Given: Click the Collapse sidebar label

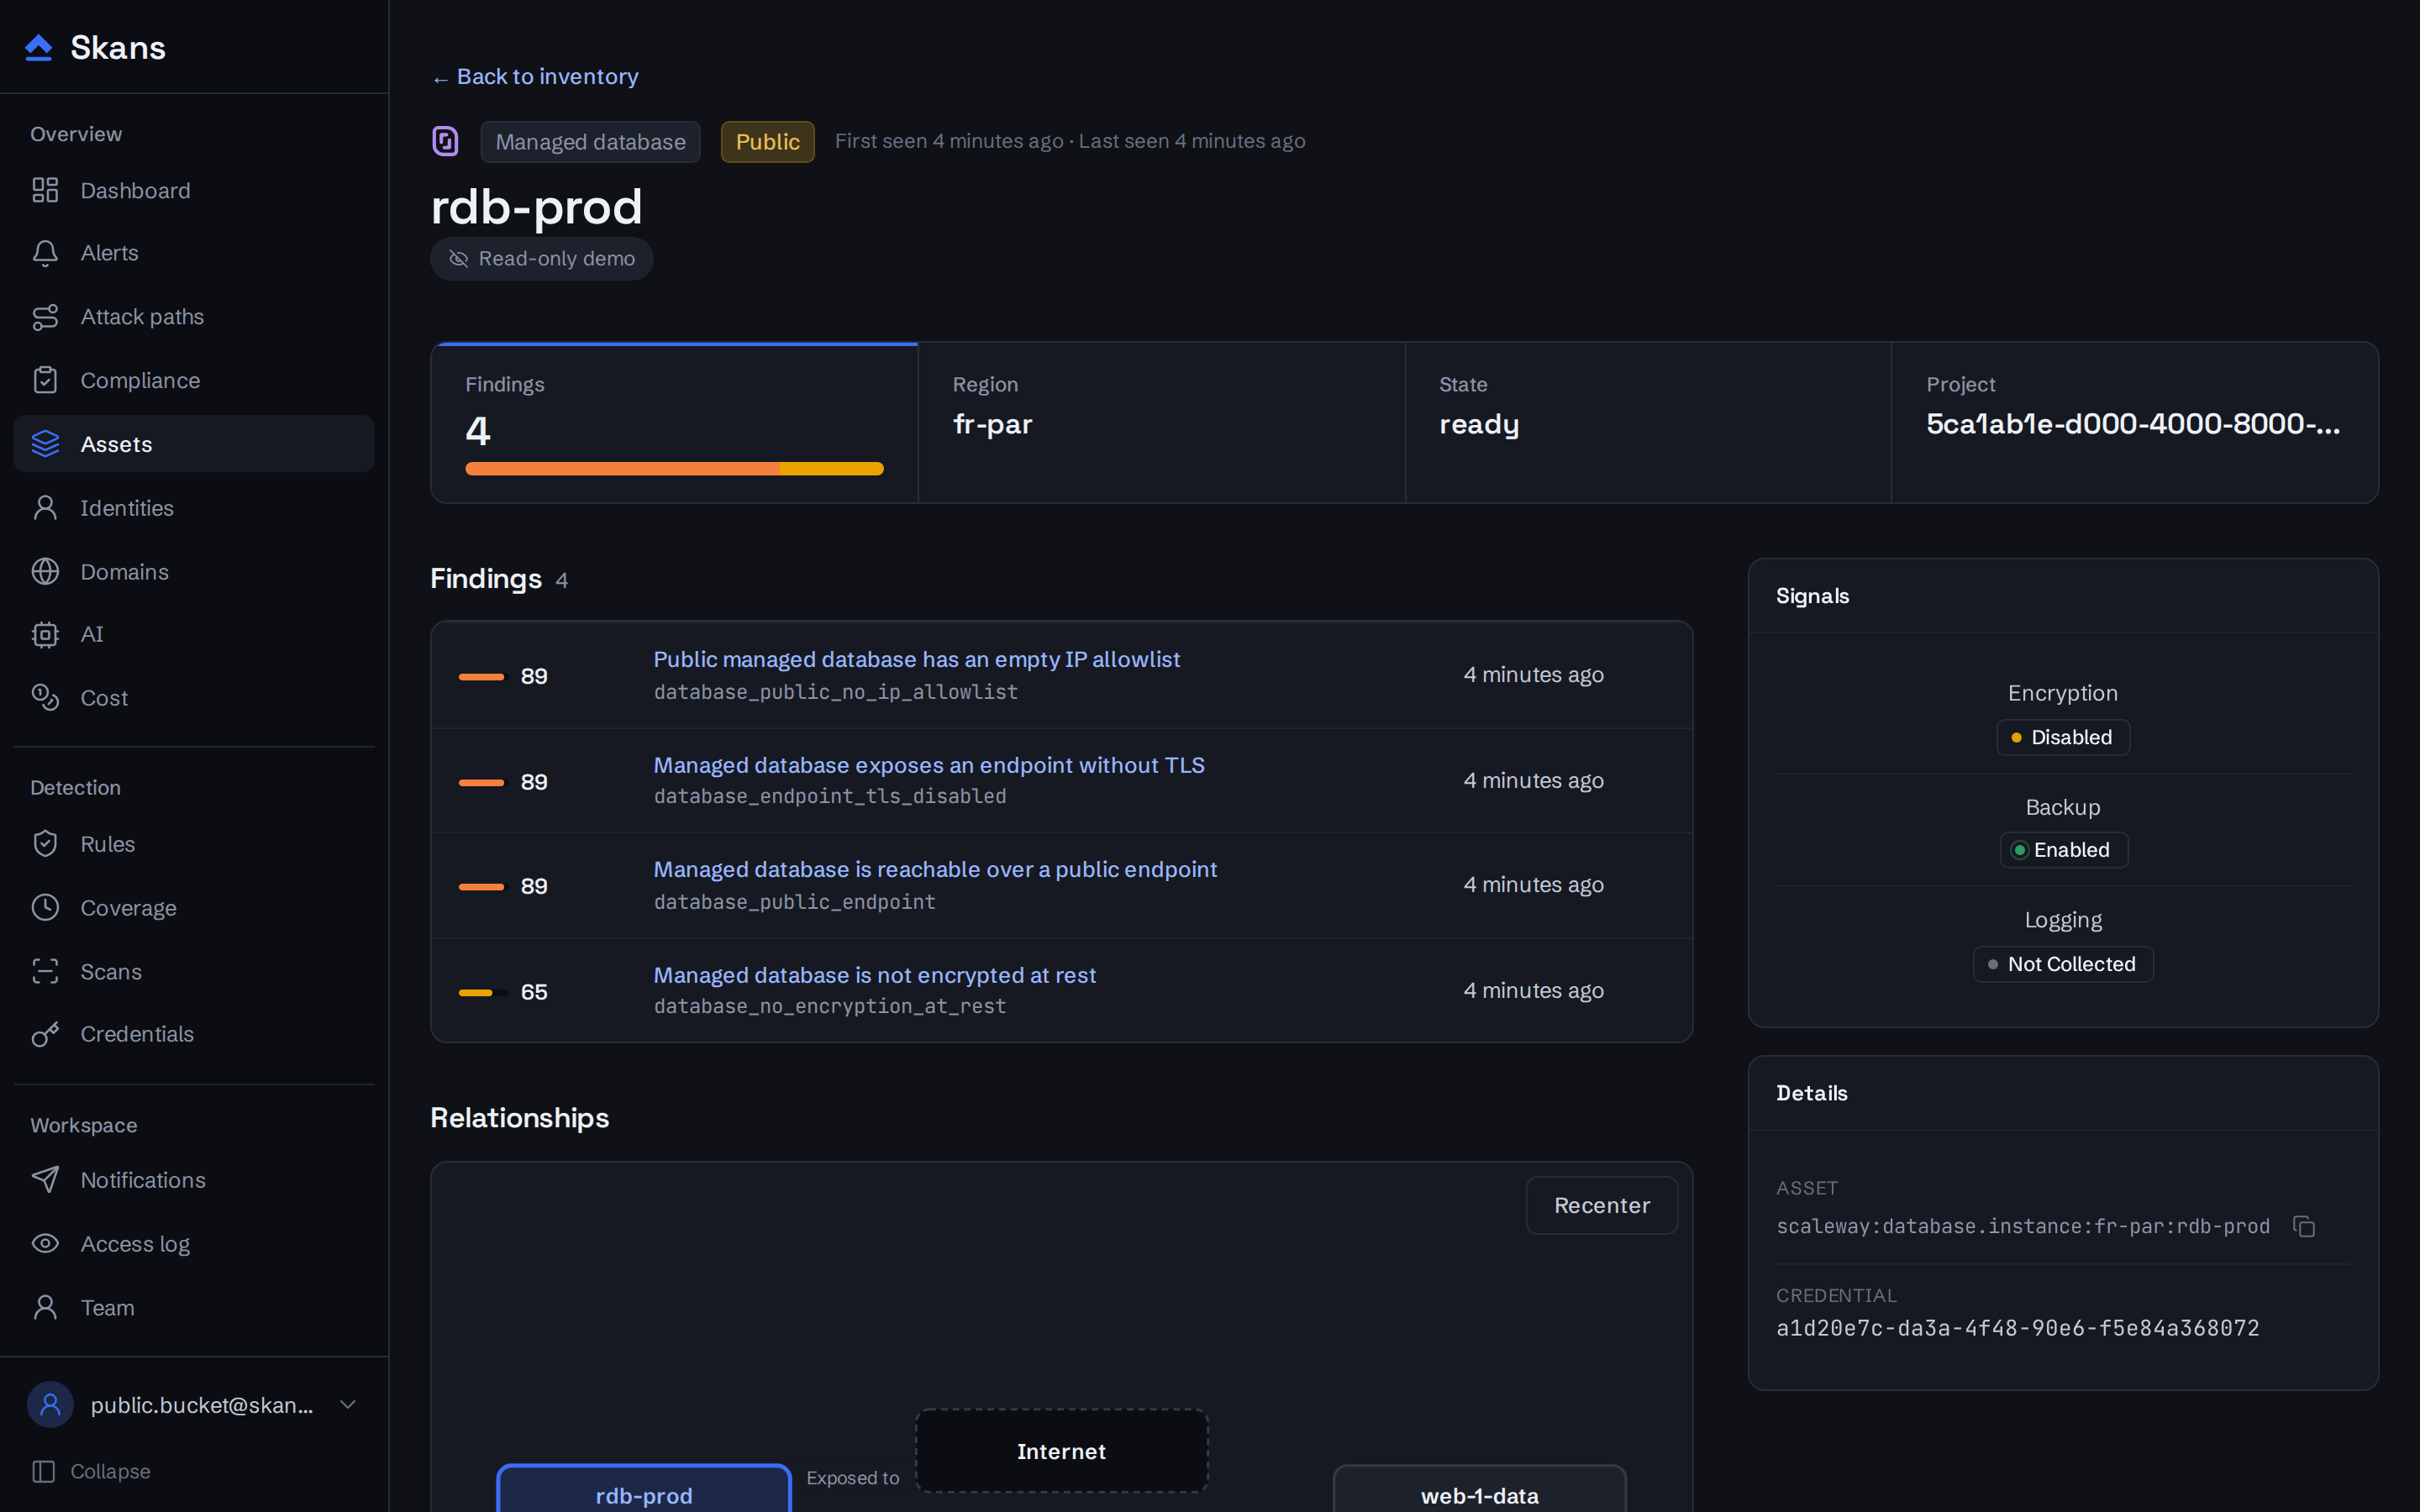Looking at the screenshot, I should 110,1471.
